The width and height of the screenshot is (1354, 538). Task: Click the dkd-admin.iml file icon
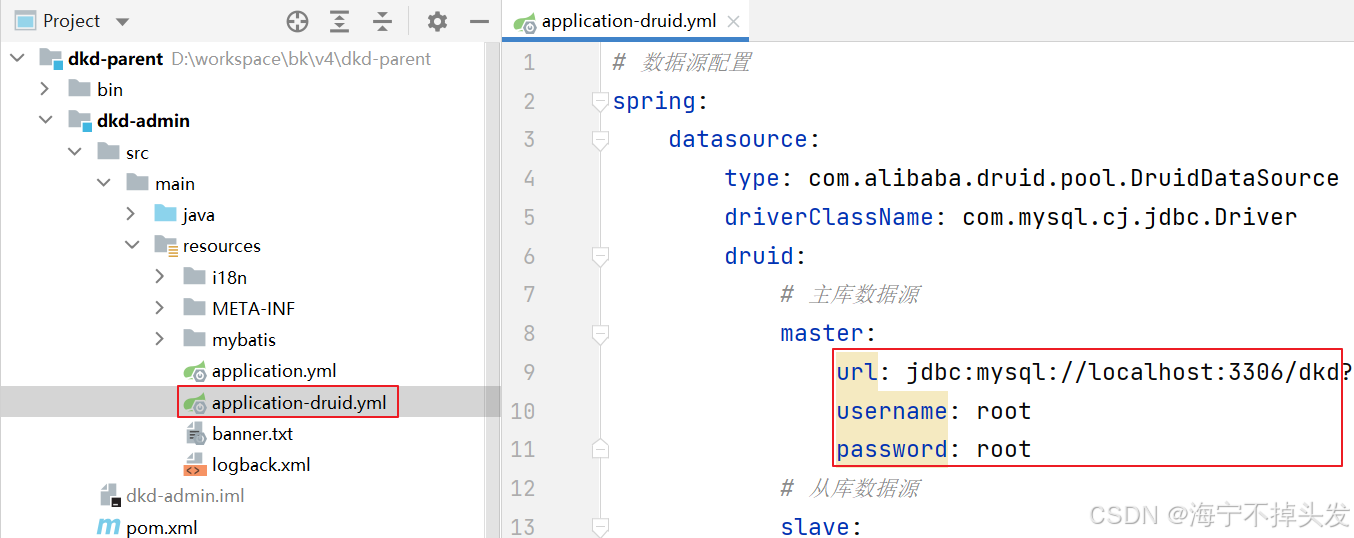pos(110,496)
